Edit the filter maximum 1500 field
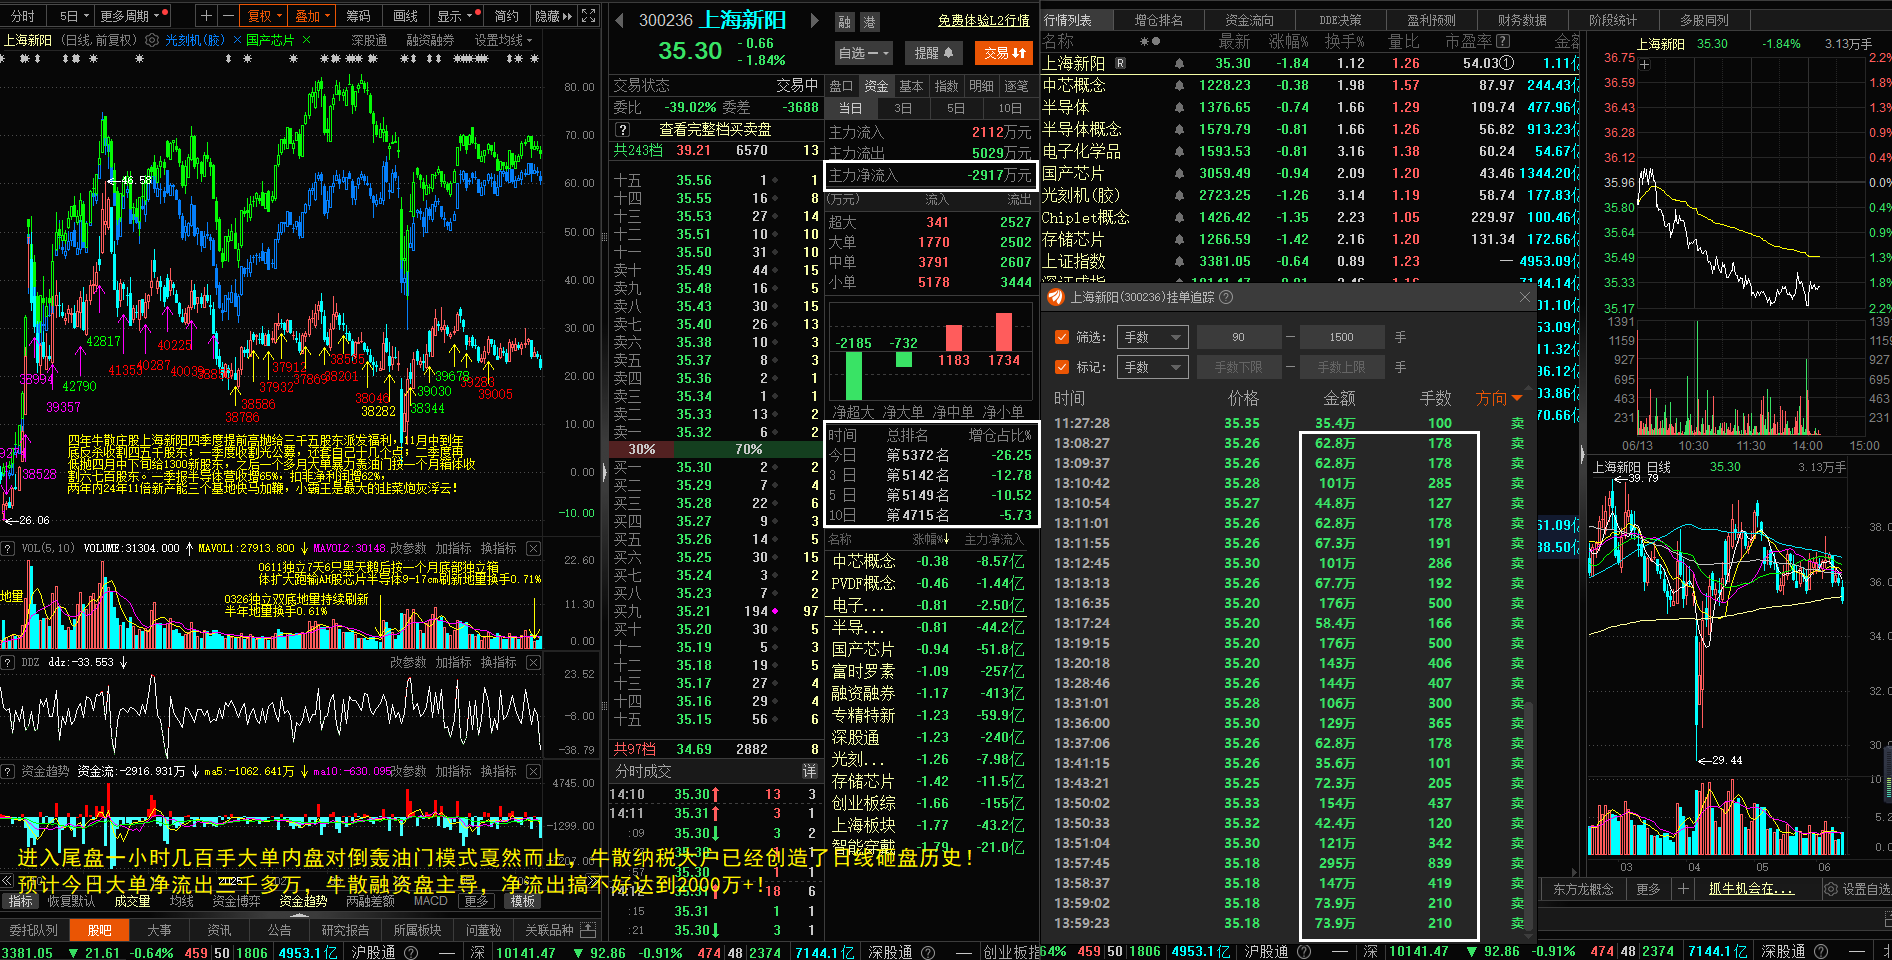This screenshot has height=960, width=1892. 1342,337
